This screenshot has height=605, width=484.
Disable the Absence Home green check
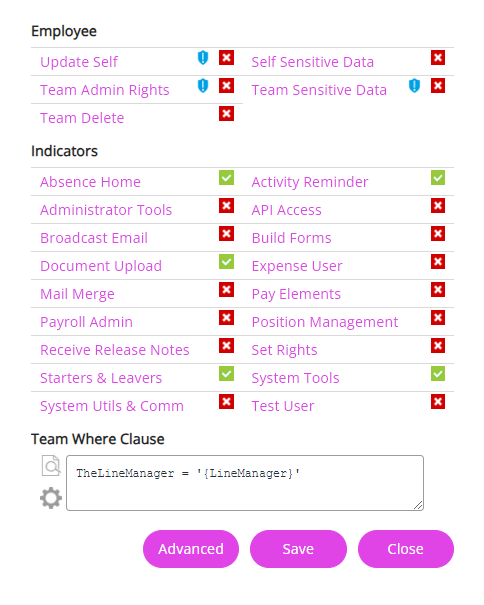[x=227, y=178]
